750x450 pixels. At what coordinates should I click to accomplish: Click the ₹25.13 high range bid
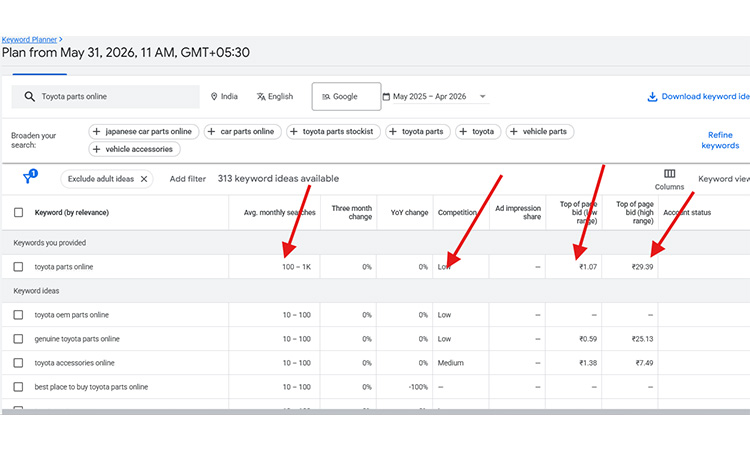pyautogui.click(x=642, y=339)
